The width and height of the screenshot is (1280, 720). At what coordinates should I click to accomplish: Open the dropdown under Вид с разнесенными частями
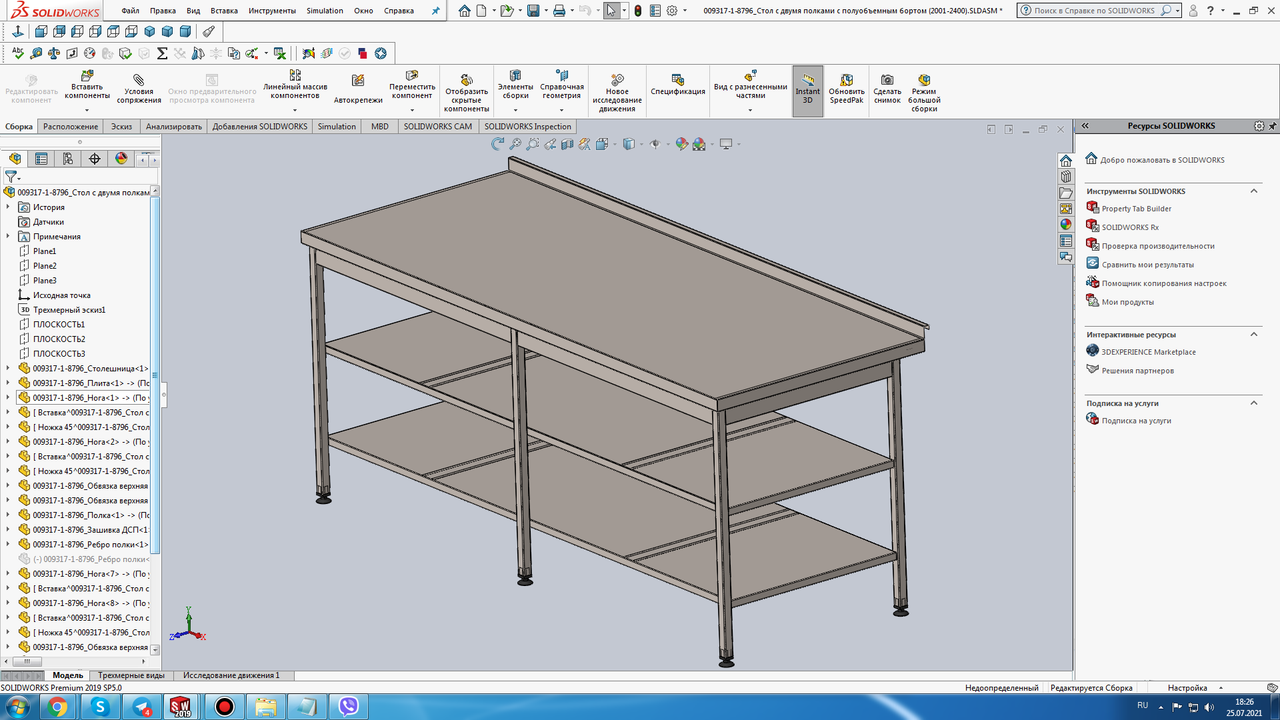(x=750, y=109)
